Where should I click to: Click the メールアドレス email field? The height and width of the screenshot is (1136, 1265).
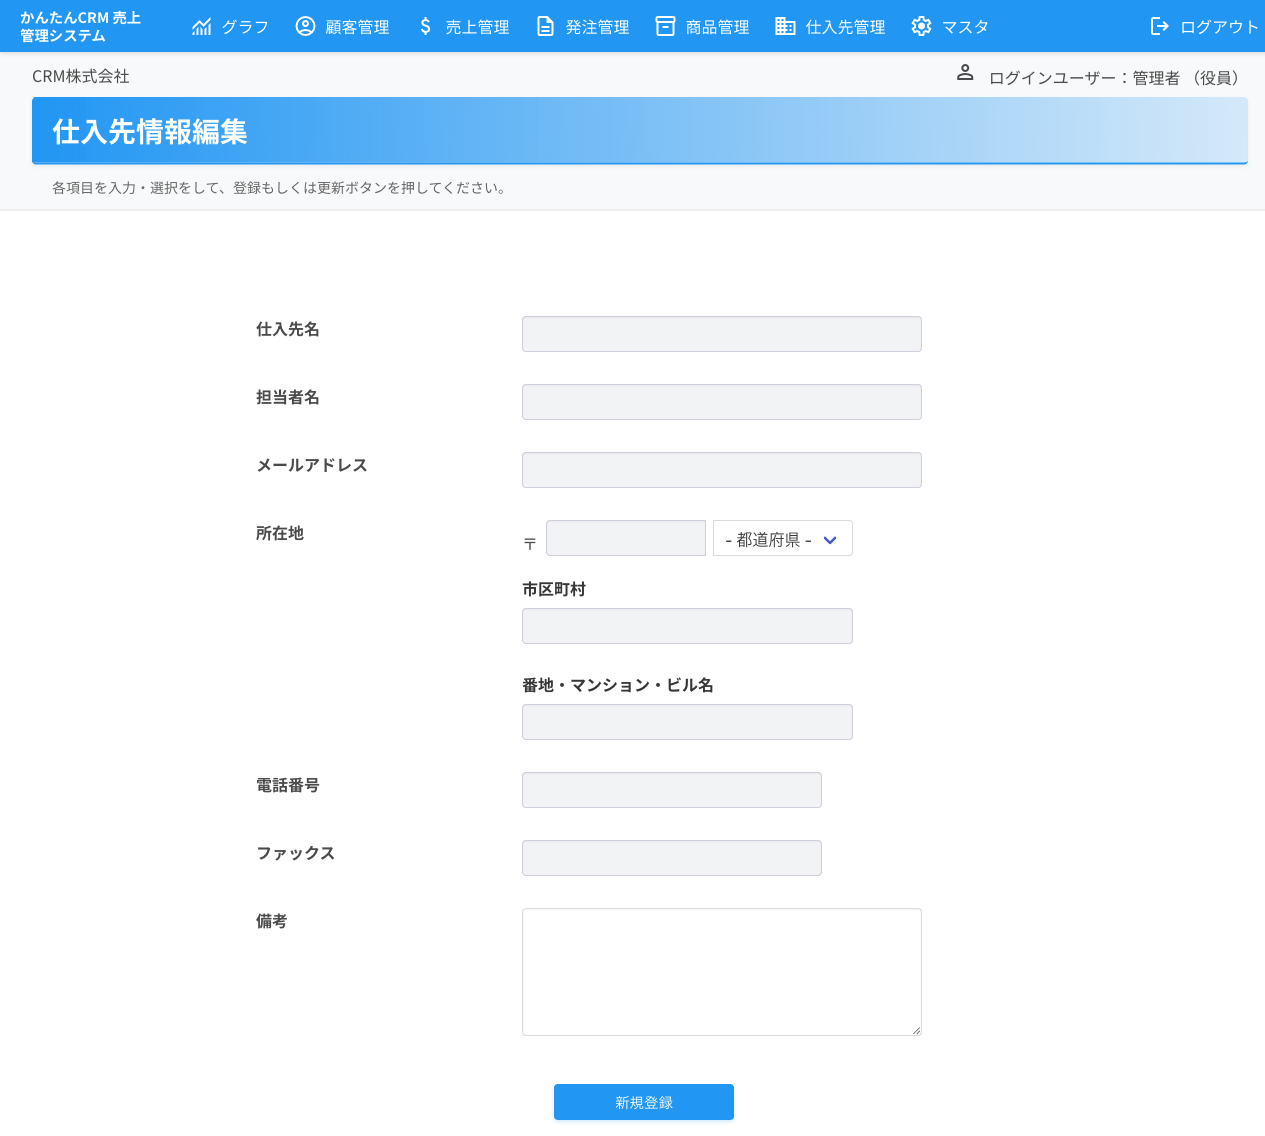(x=721, y=469)
